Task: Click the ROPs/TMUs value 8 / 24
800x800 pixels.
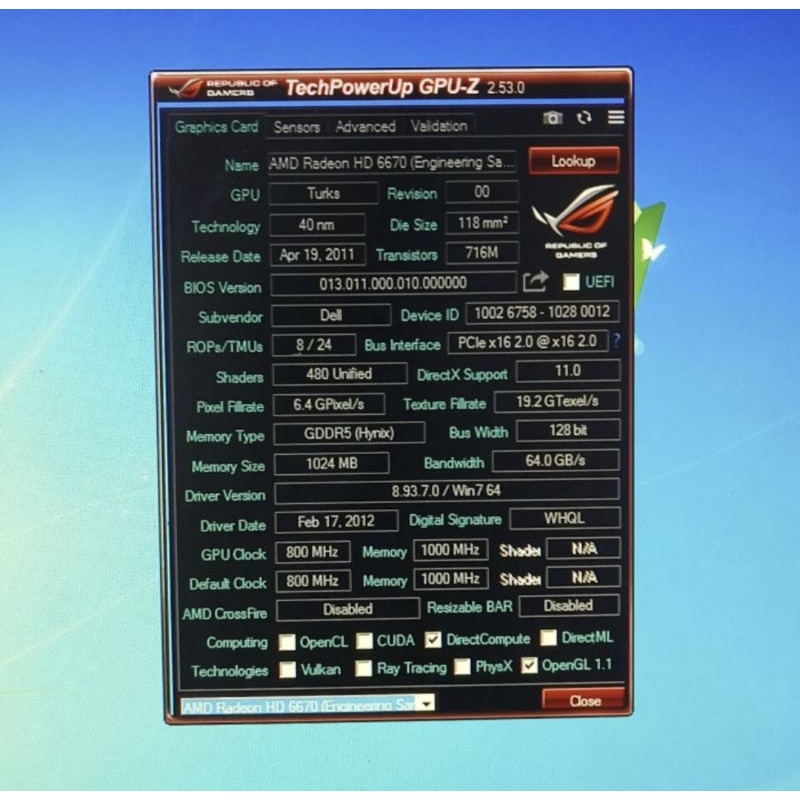Action: [314, 345]
